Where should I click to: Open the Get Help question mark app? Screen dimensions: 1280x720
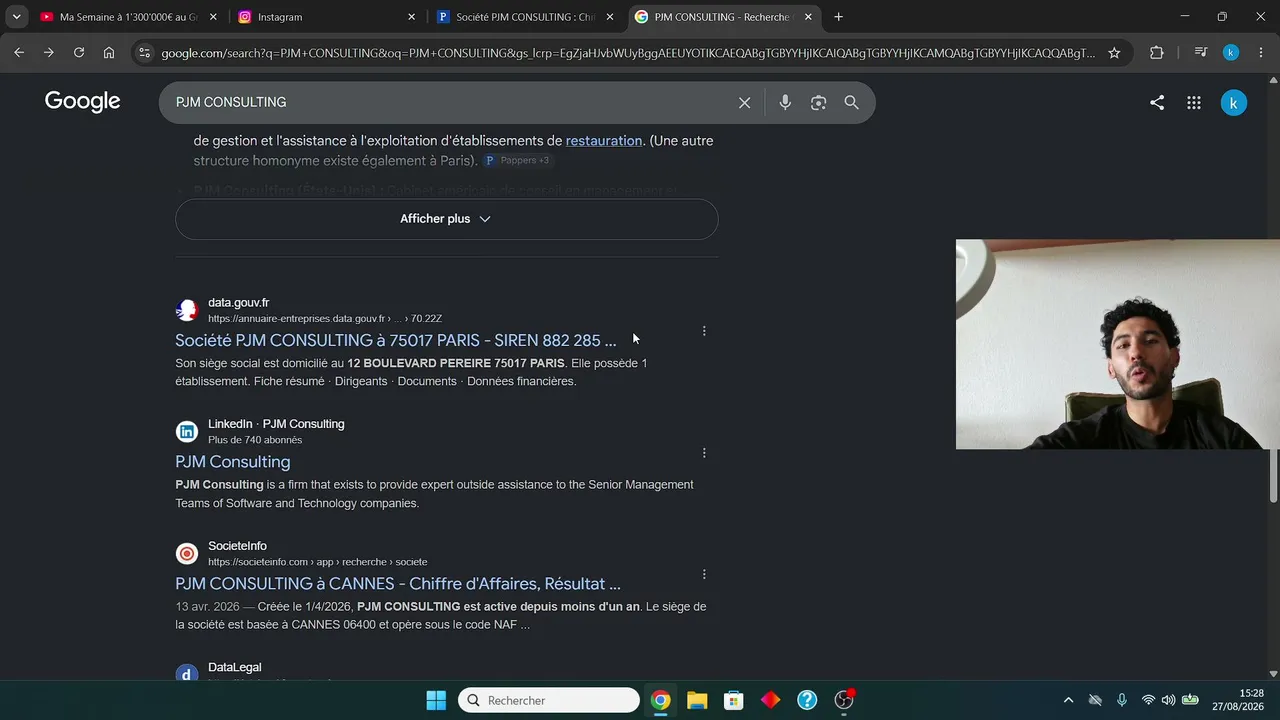point(807,700)
